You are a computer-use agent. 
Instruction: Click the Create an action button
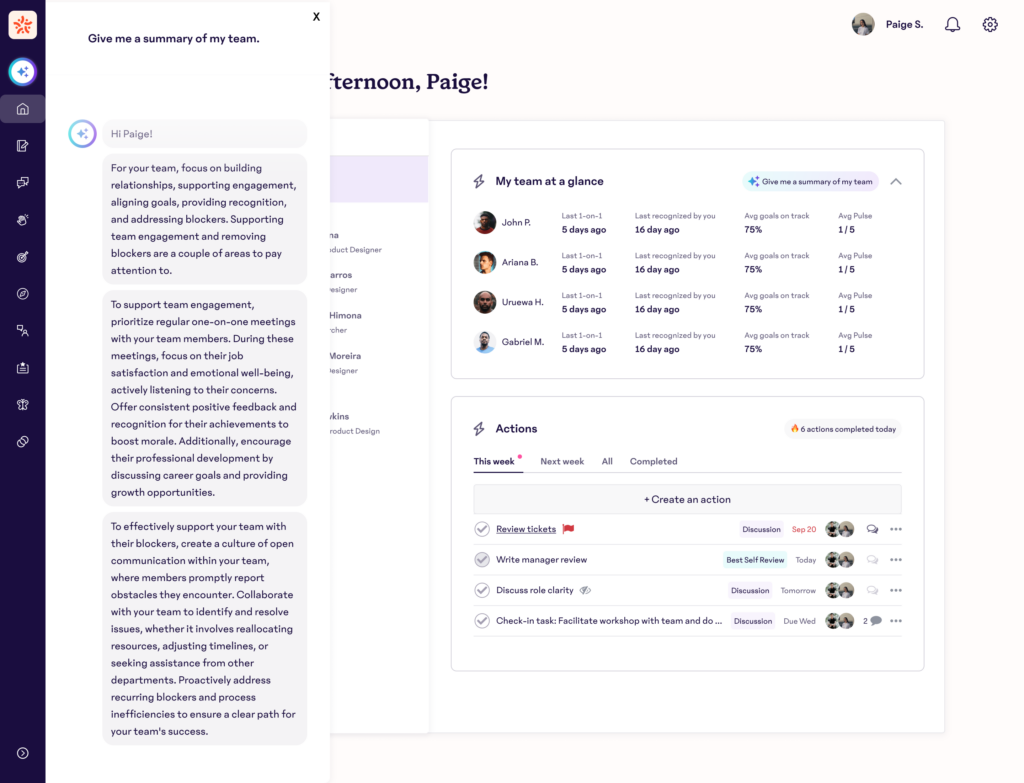tap(687, 499)
